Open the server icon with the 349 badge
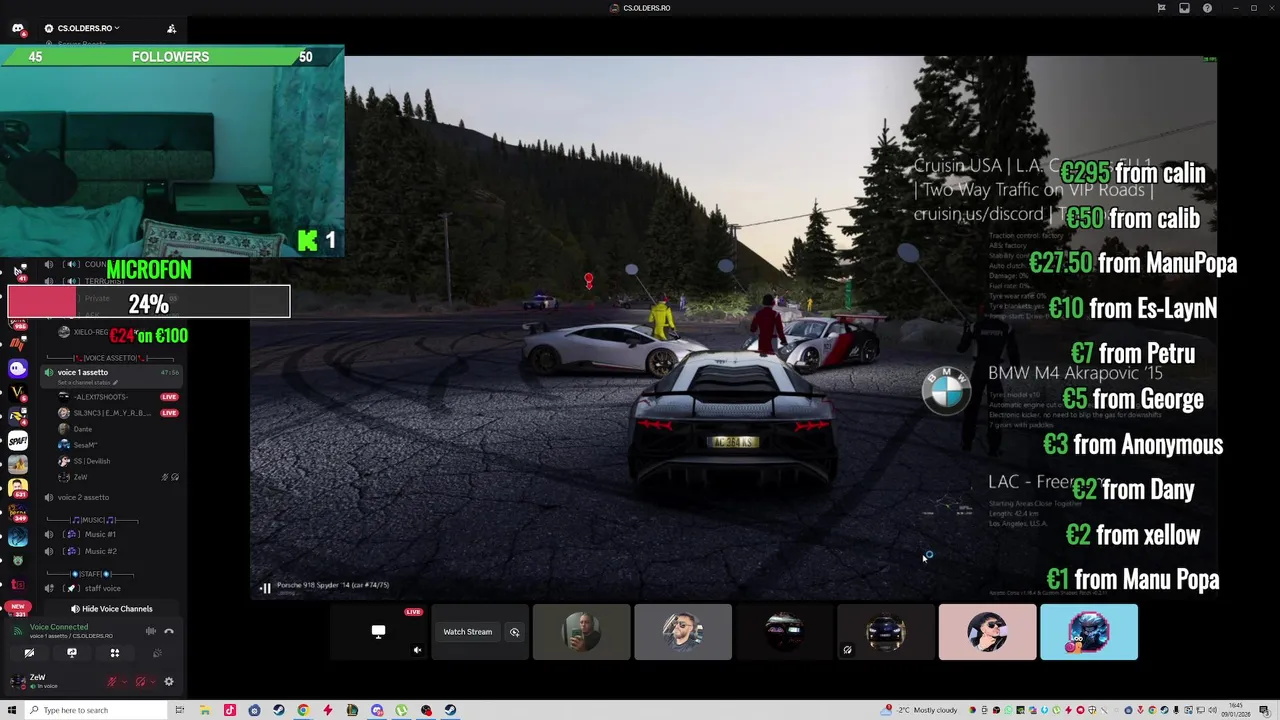The image size is (1280, 720). point(17,512)
